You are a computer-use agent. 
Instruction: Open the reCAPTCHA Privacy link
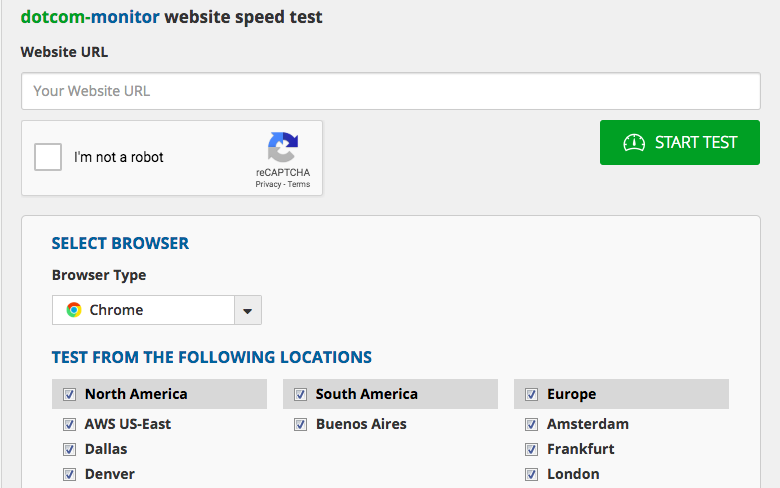[x=268, y=184]
